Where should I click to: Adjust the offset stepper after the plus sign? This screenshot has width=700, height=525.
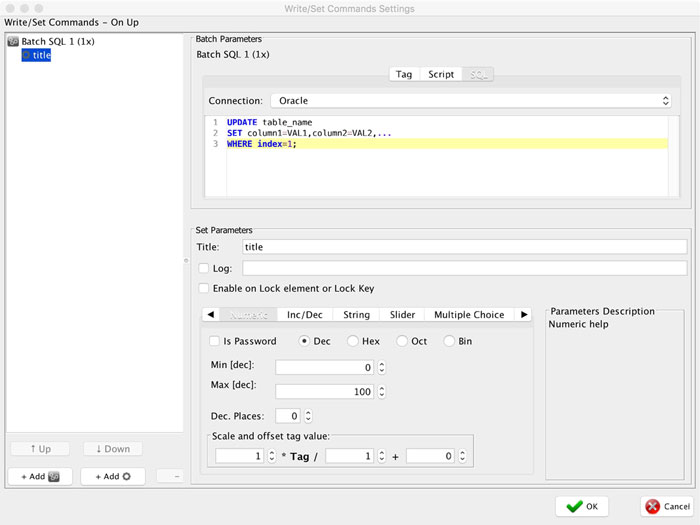point(462,456)
